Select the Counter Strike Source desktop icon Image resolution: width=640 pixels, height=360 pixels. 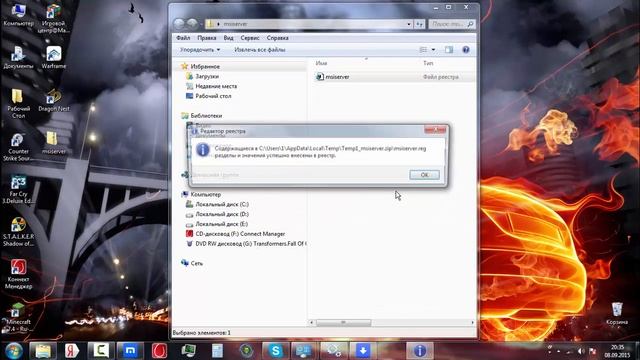tap(18, 146)
